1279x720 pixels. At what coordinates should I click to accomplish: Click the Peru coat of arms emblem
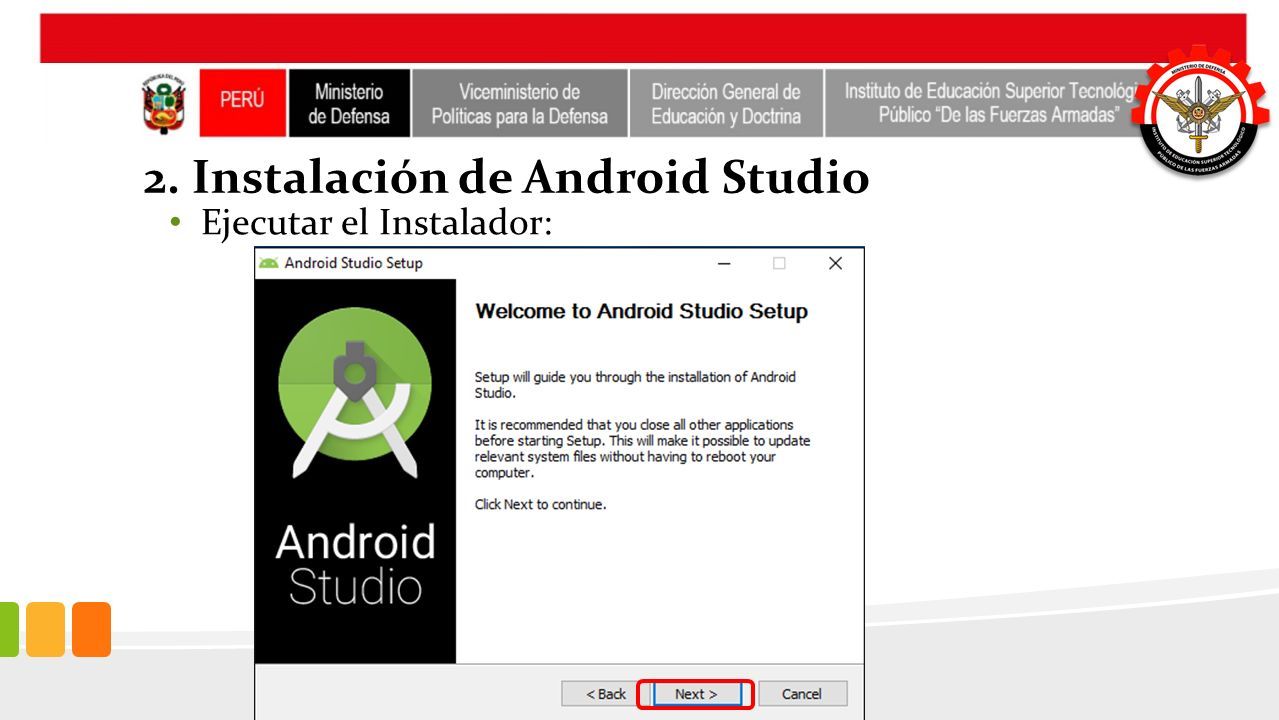(164, 104)
